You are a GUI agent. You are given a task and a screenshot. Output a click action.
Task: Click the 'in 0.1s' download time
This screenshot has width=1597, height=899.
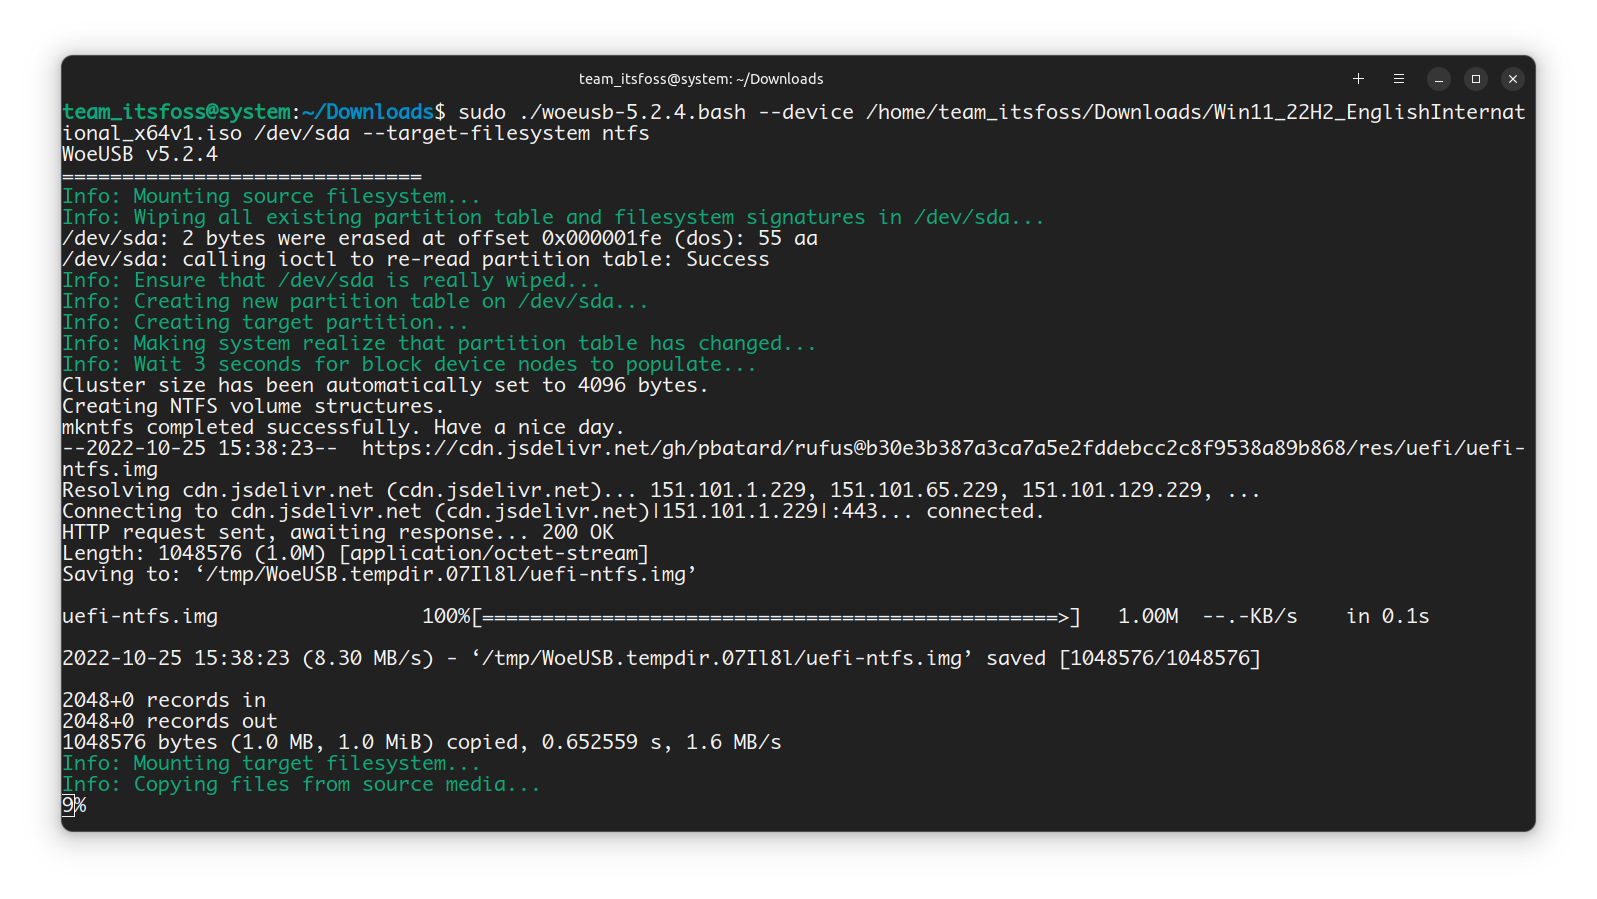[x=1388, y=616]
